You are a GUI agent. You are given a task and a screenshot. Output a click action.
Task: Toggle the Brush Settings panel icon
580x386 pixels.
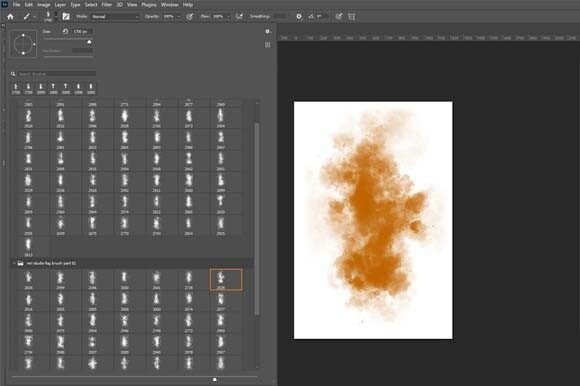(x=66, y=17)
